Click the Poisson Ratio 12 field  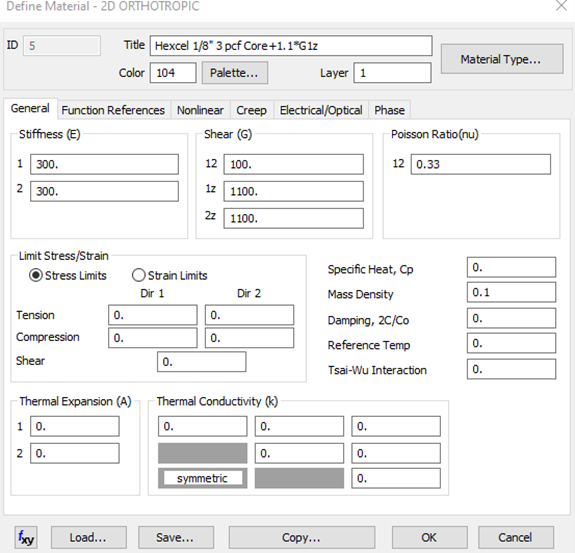point(481,164)
